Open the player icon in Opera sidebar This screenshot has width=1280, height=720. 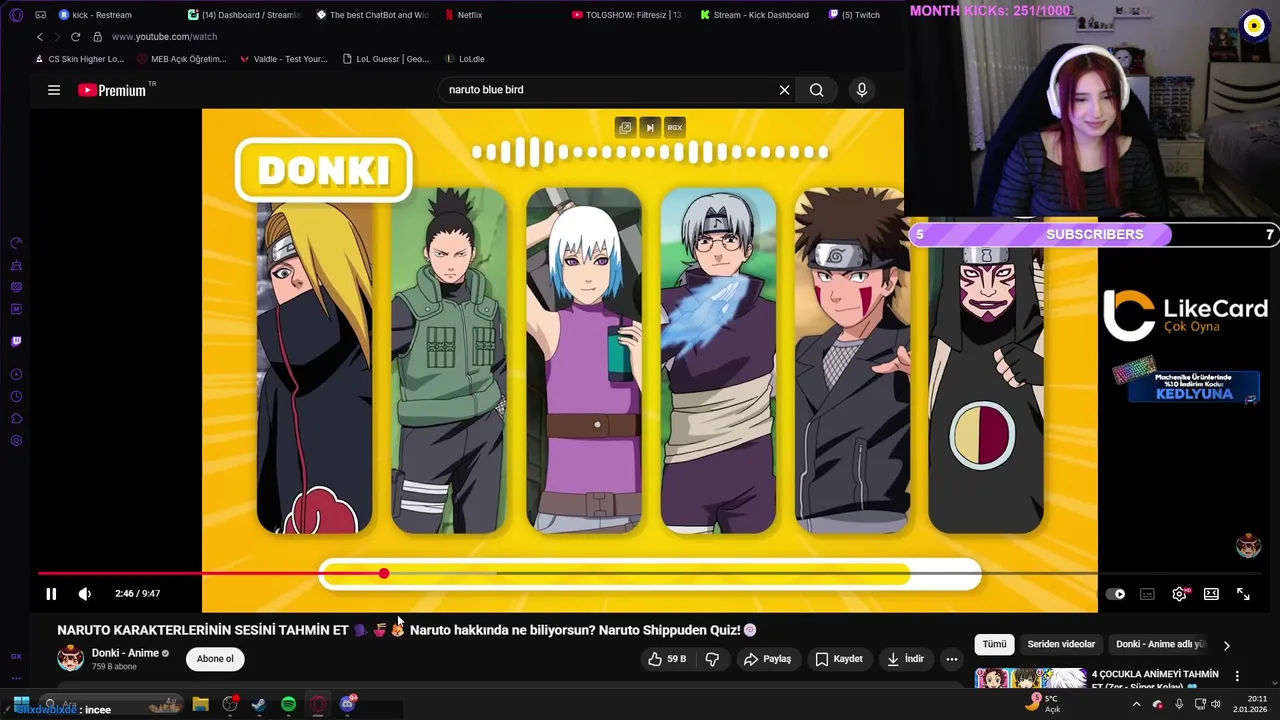[16, 375]
